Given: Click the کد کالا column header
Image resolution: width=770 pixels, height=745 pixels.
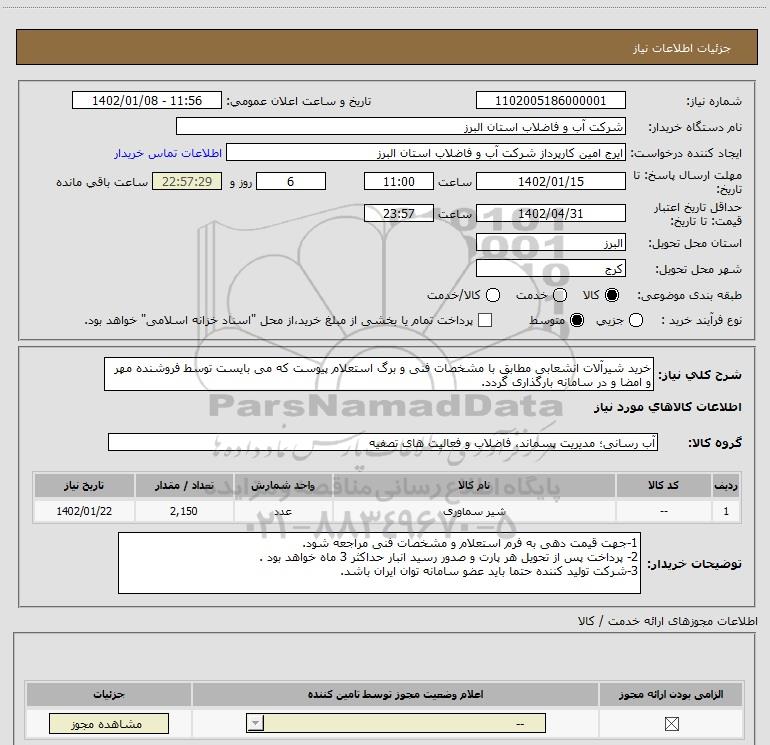Looking at the screenshot, I should [x=663, y=485].
